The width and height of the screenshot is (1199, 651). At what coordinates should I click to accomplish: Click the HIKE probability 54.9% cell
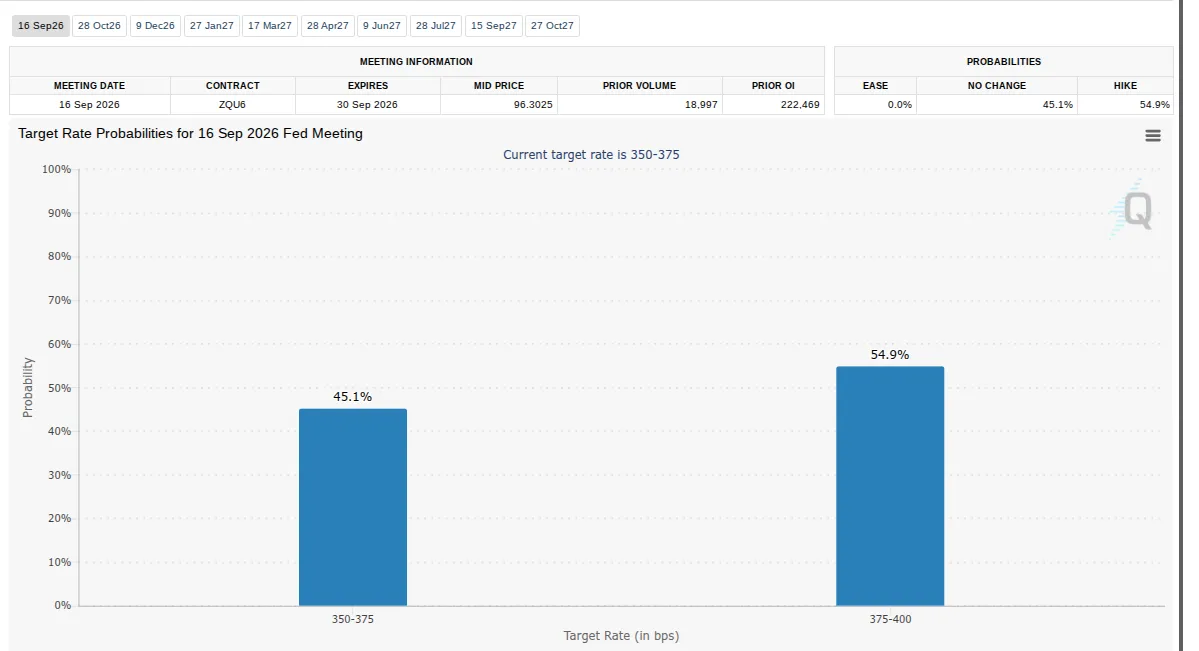pos(1125,105)
